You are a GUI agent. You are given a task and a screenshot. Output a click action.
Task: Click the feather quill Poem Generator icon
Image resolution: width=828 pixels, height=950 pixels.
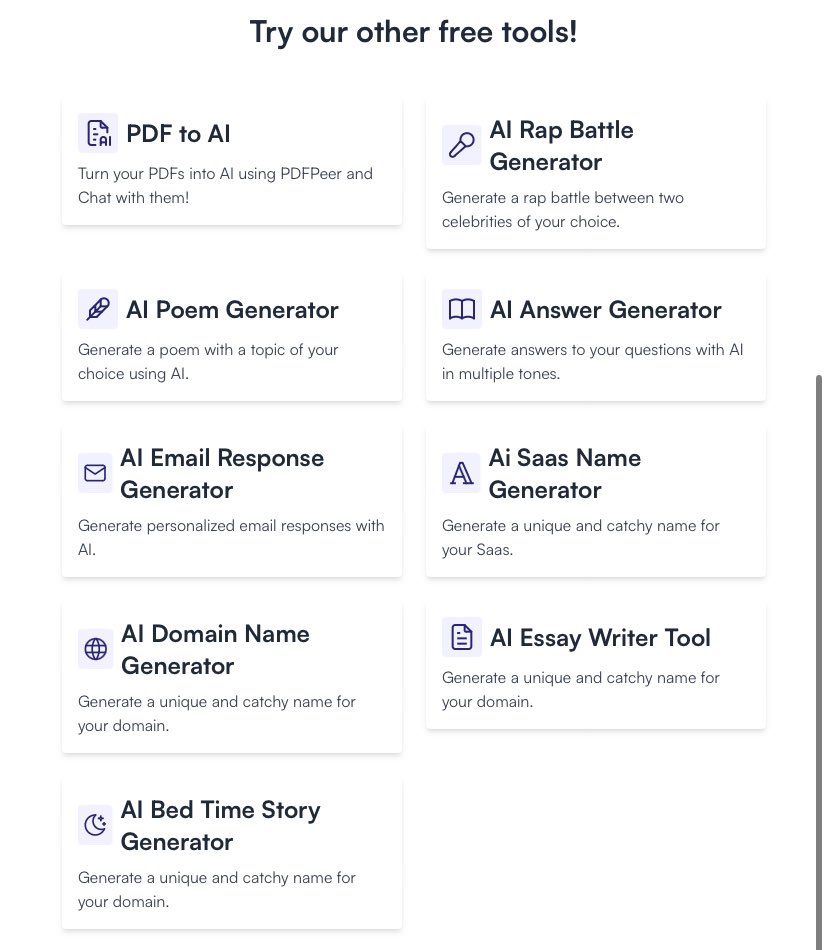98,309
